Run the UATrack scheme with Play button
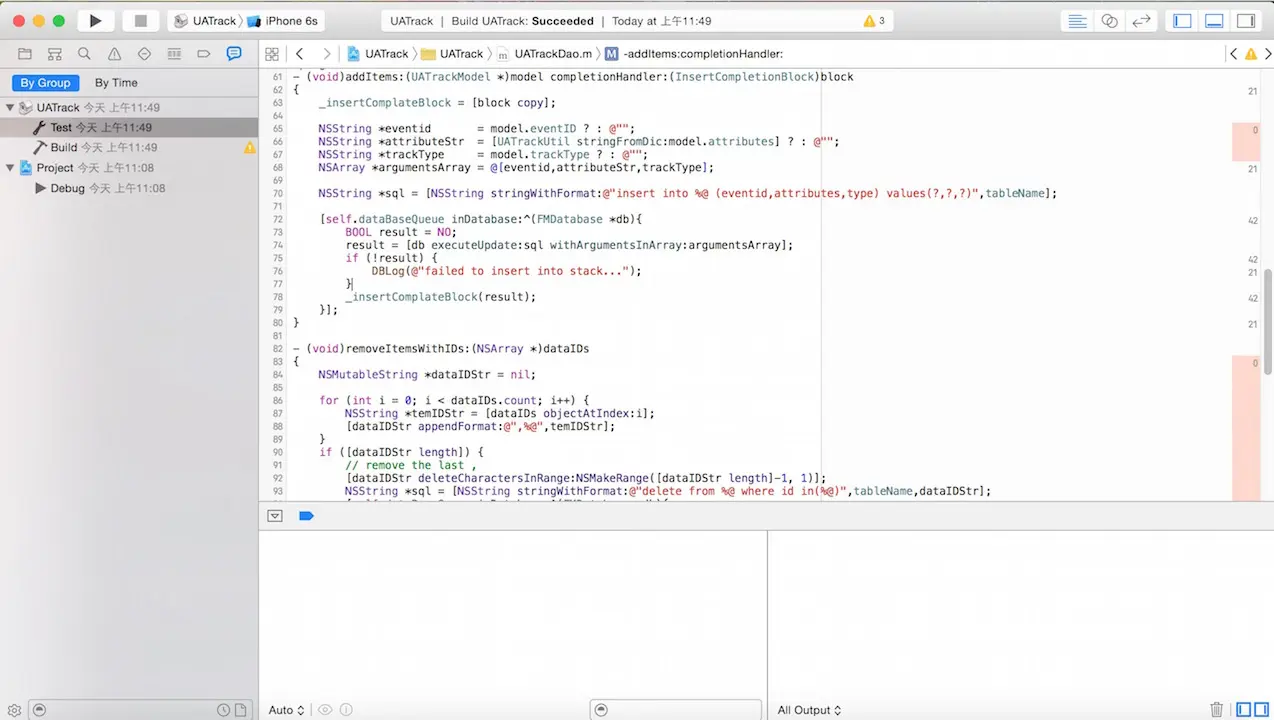Viewport: 1274px width, 720px height. point(95,21)
